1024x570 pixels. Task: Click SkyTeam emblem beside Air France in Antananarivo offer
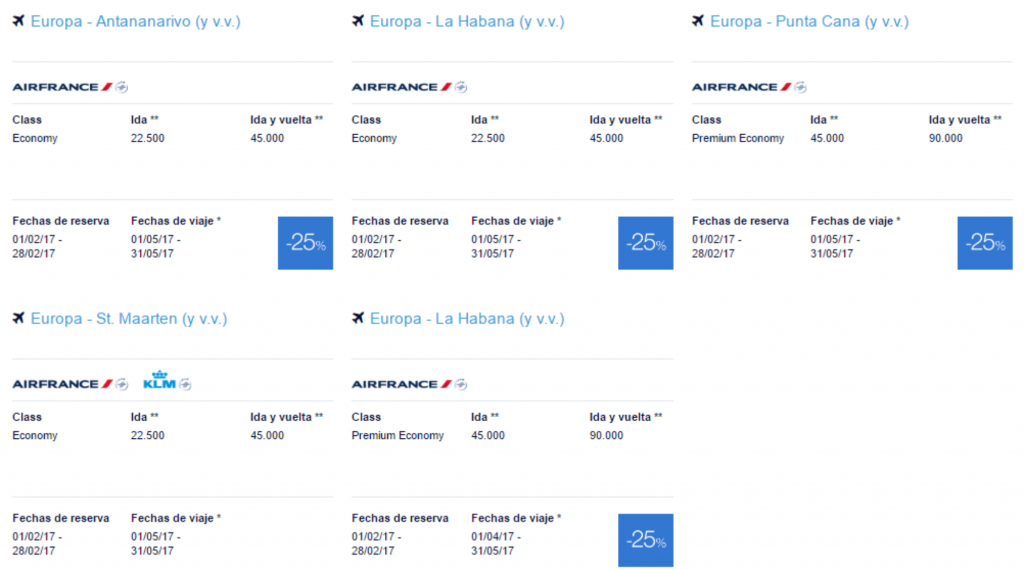pyautogui.click(x=121, y=87)
